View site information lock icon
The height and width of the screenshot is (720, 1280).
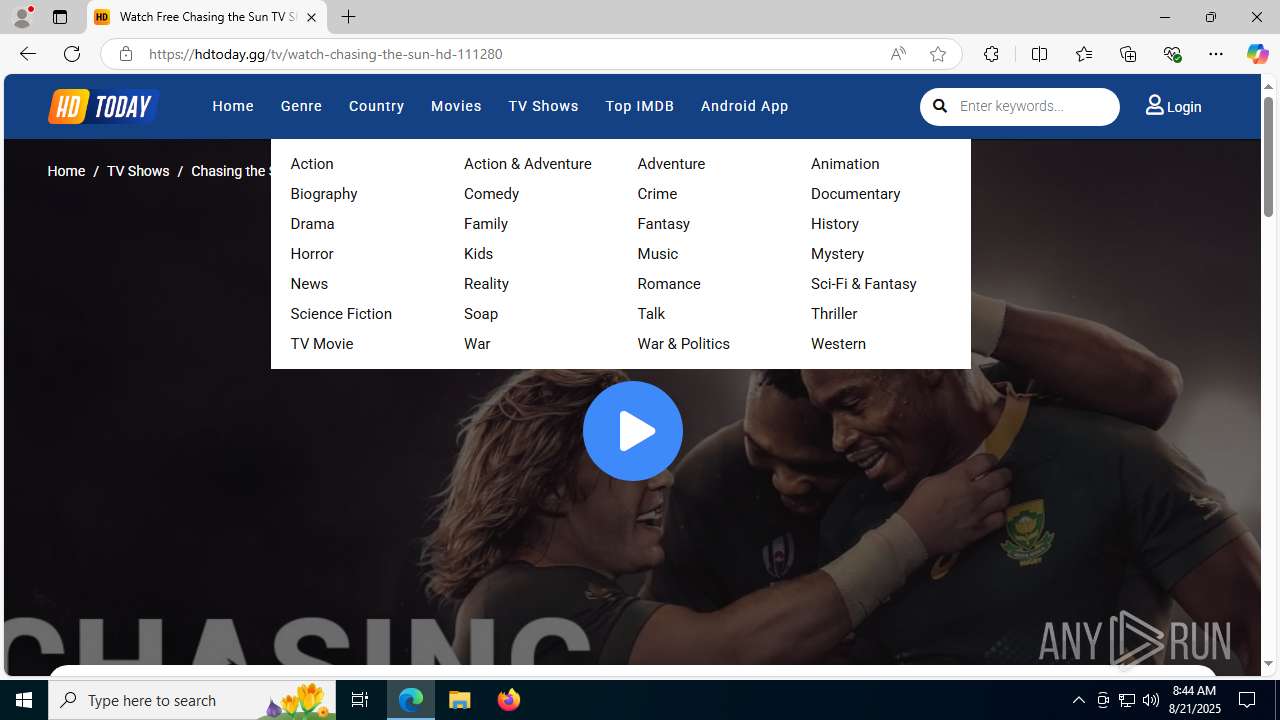(125, 54)
